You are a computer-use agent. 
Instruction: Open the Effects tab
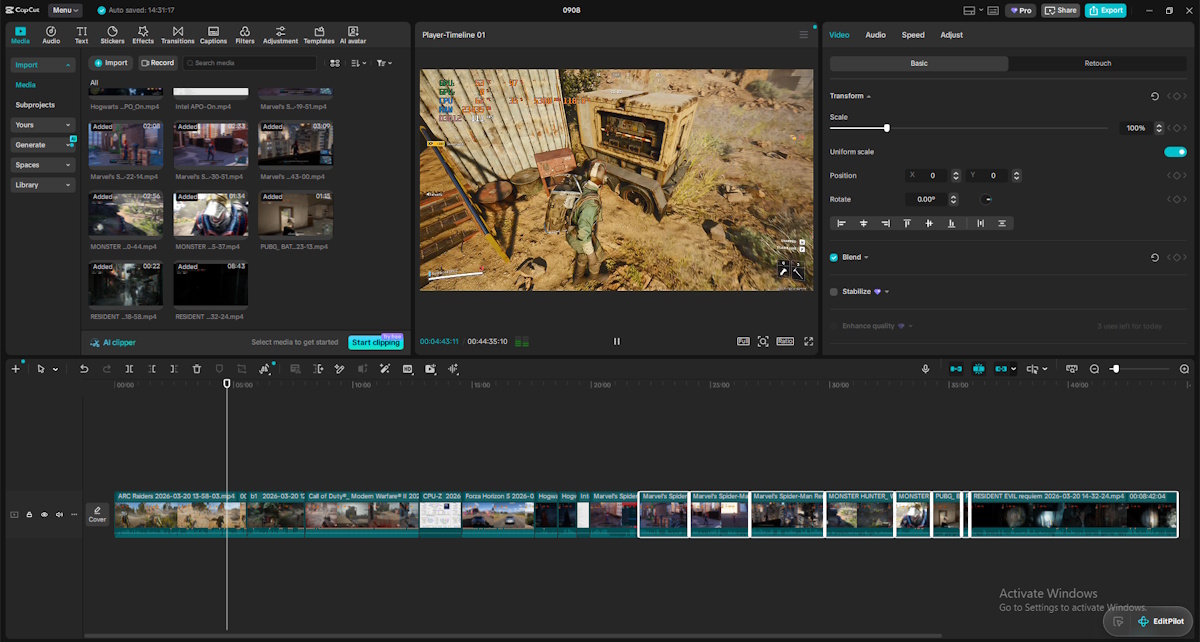[x=143, y=35]
